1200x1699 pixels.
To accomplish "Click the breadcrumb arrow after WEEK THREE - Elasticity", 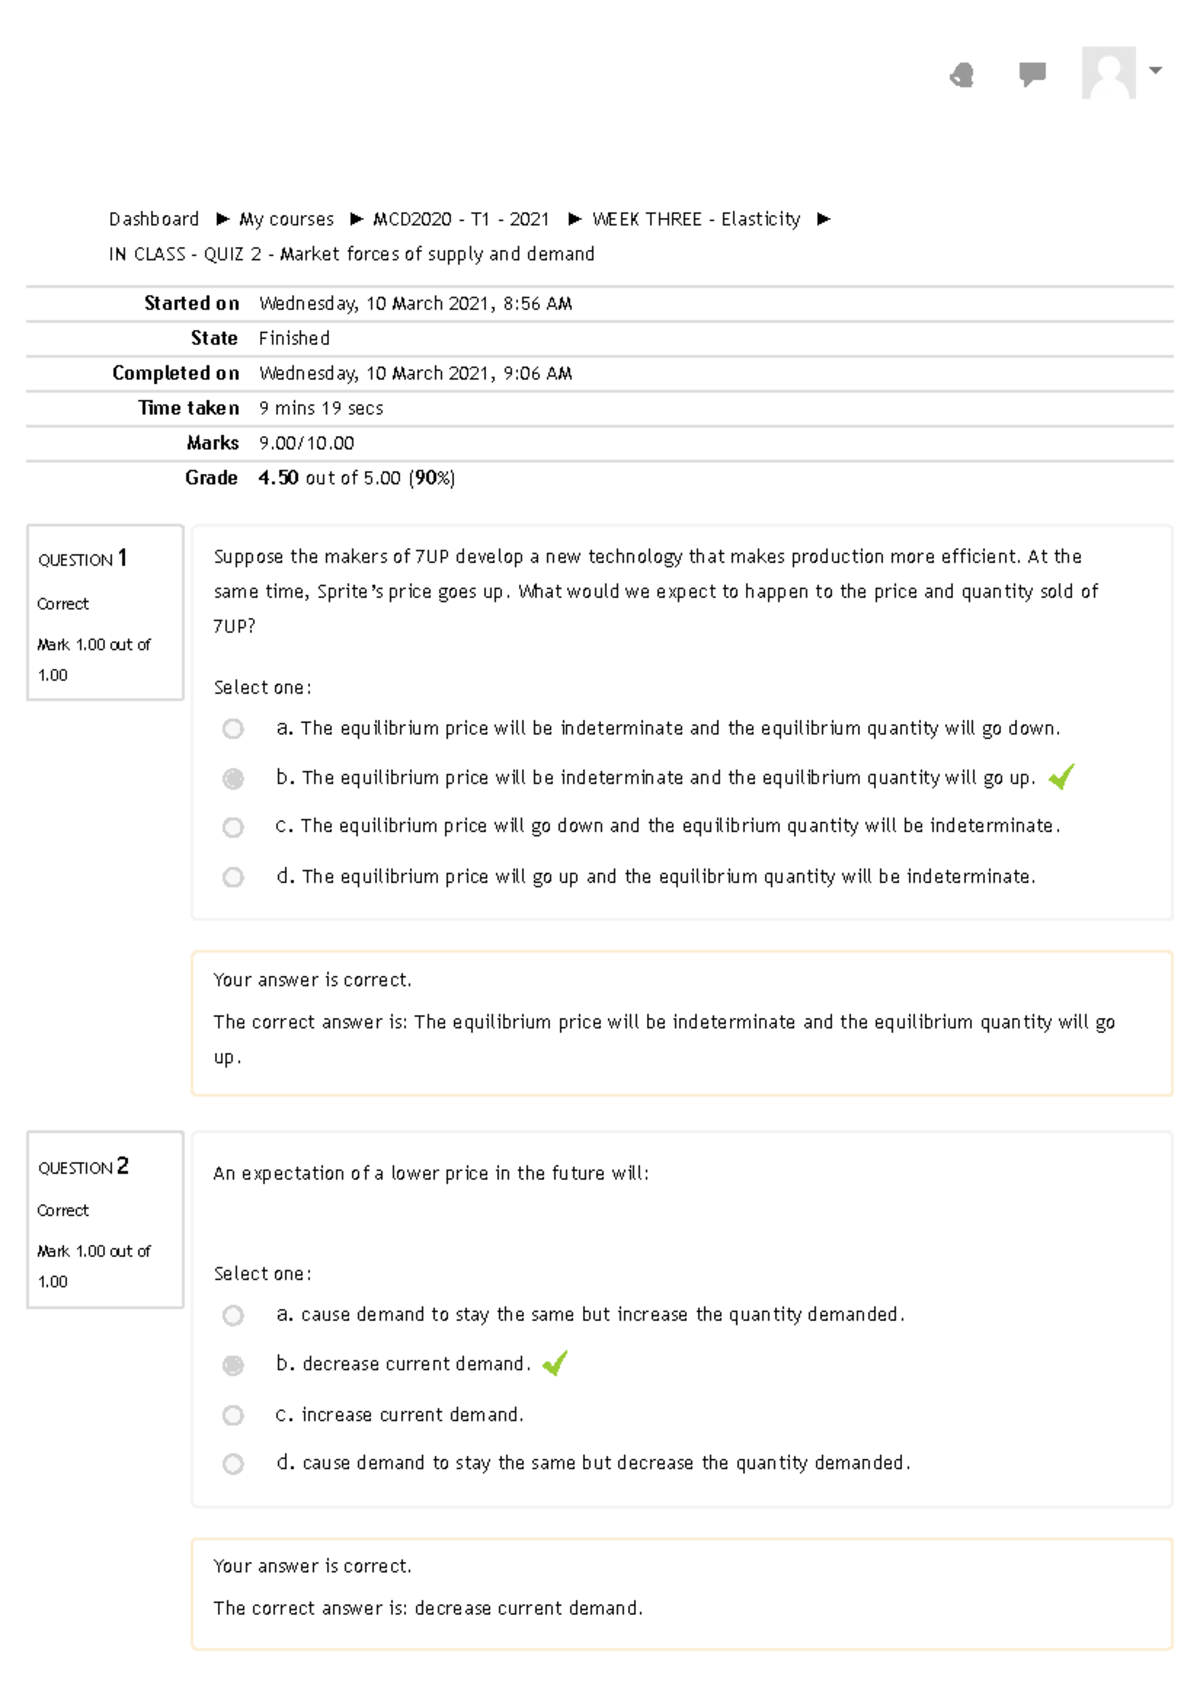I will pos(822,219).
